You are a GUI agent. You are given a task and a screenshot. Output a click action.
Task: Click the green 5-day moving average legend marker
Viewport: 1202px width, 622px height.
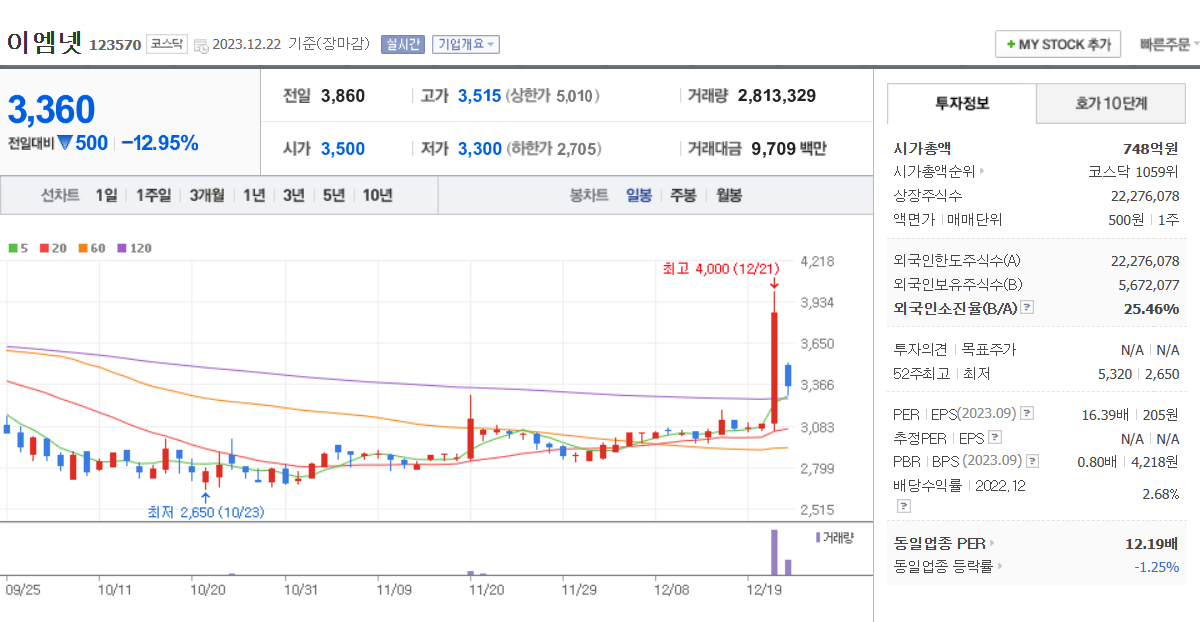pyautogui.click(x=11, y=248)
